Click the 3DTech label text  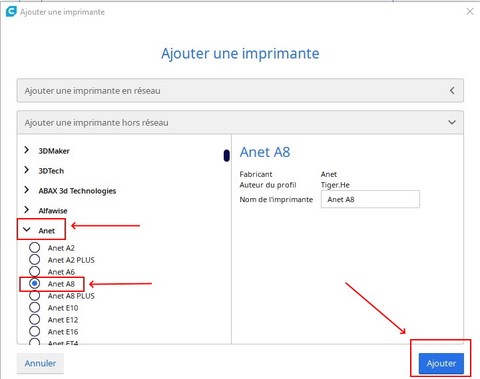[51, 171]
